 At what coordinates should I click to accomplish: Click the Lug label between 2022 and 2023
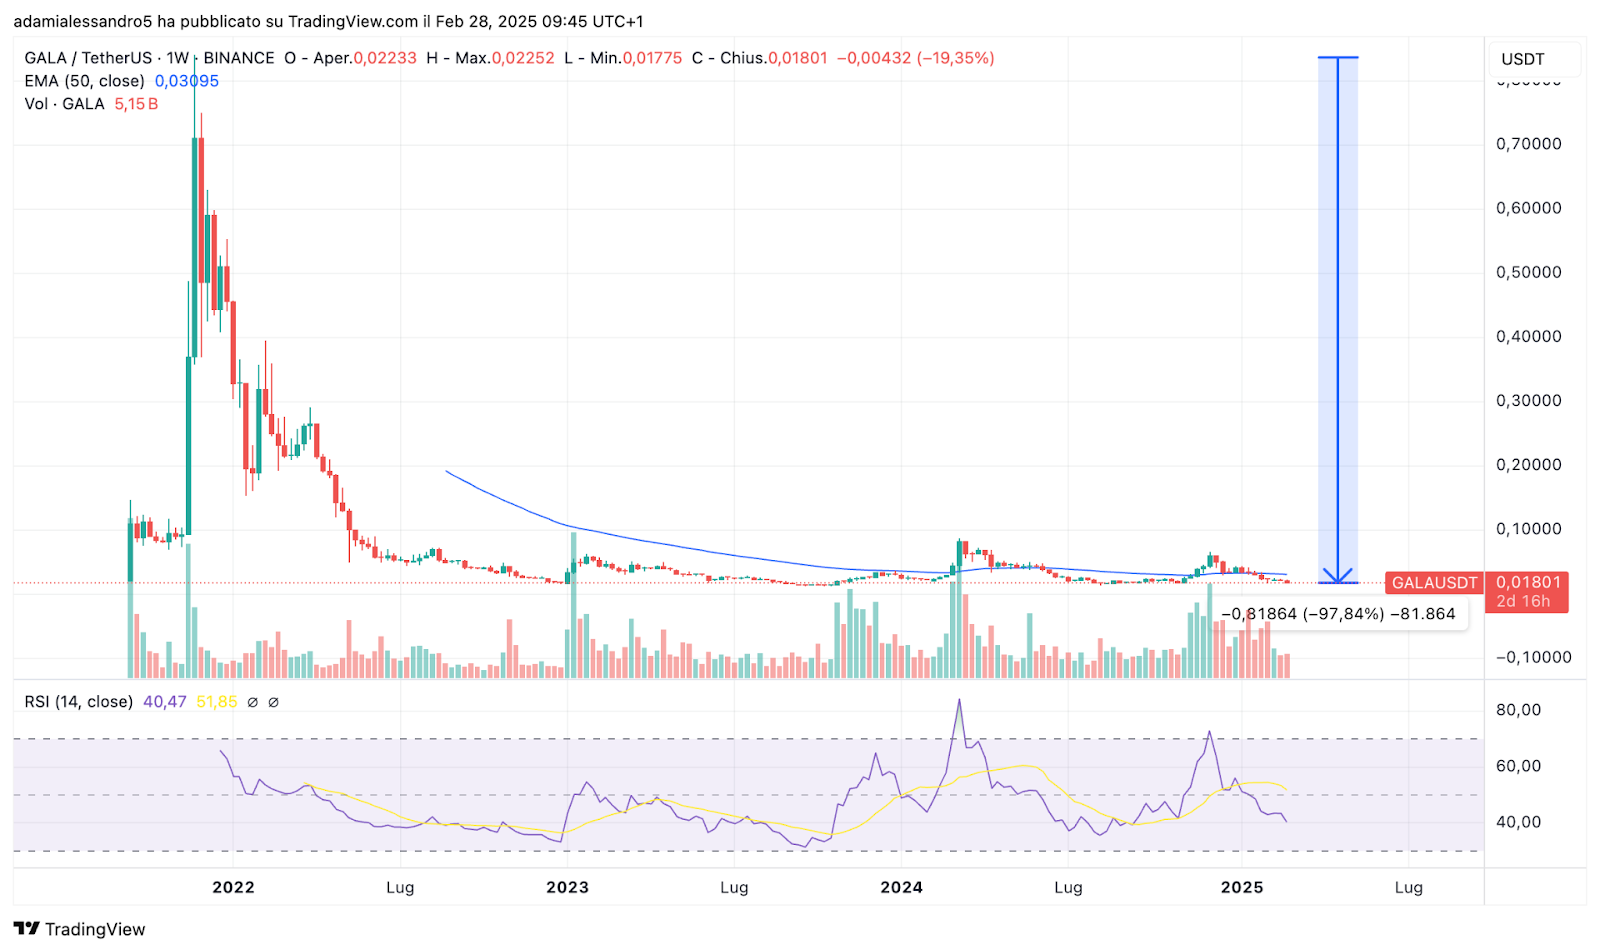coord(400,887)
